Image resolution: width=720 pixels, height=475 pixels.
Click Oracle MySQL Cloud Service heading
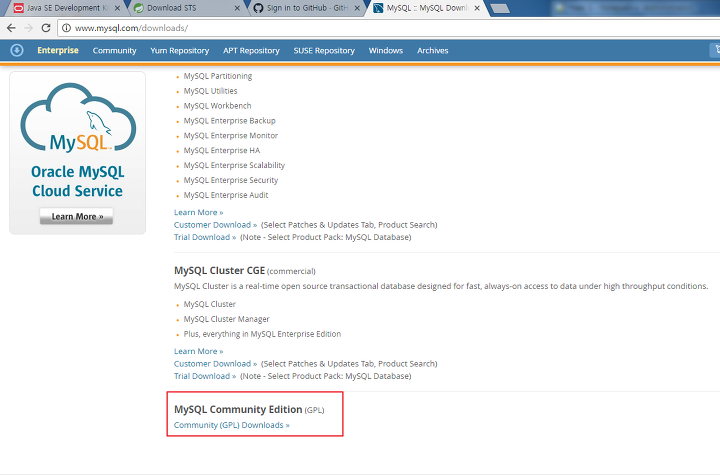[78, 181]
